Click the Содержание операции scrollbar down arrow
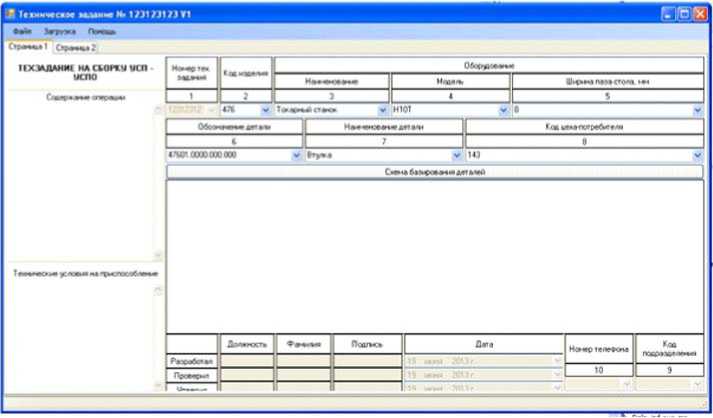 [x=158, y=256]
